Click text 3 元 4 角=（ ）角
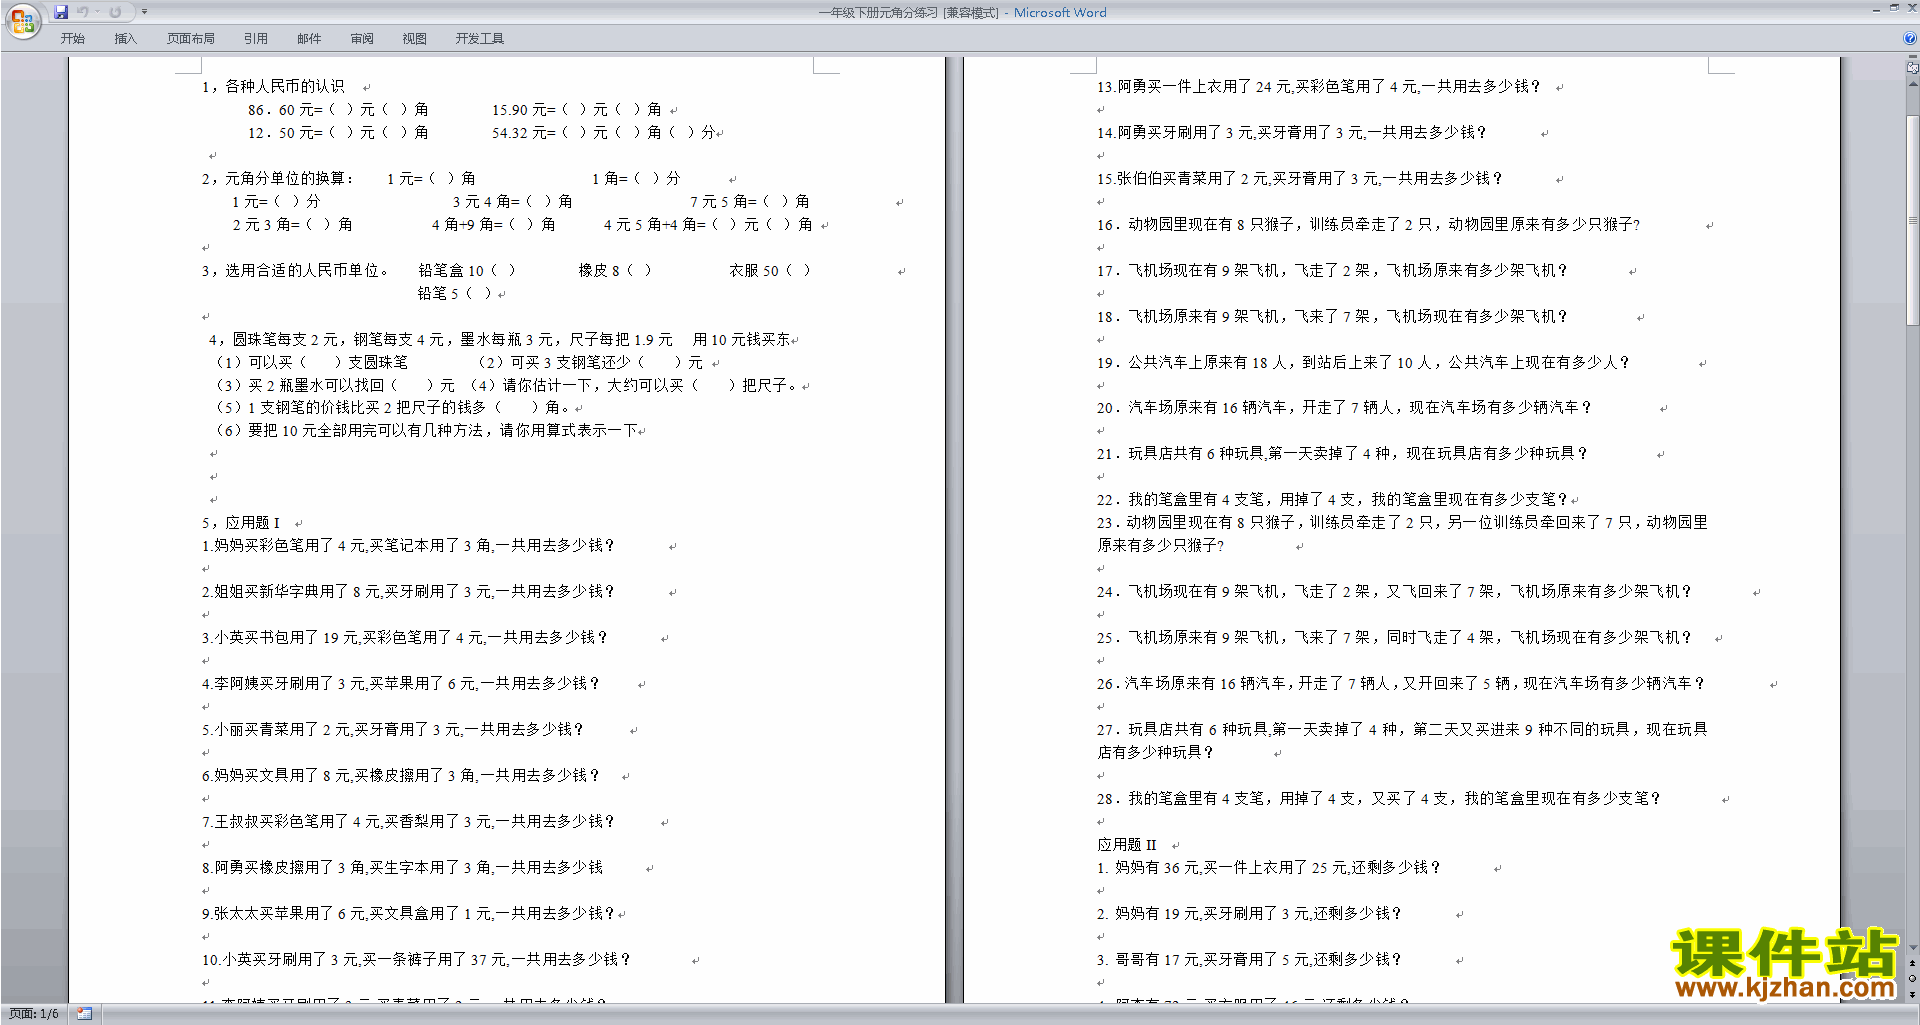This screenshot has height=1025, width=1920. tap(512, 202)
